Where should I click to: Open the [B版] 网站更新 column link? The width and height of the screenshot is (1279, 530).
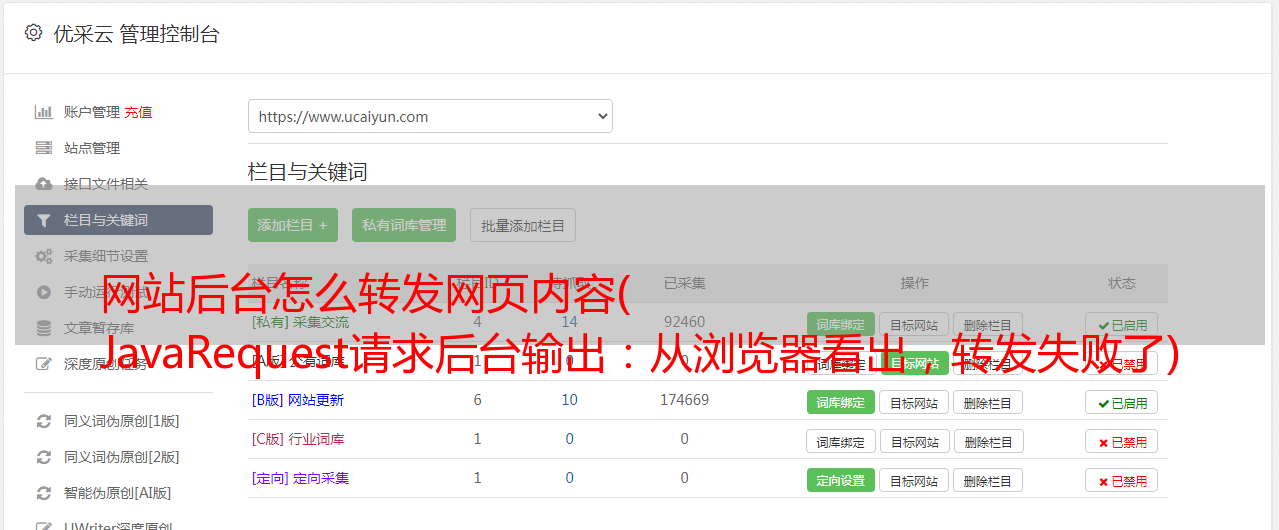point(298,400)
